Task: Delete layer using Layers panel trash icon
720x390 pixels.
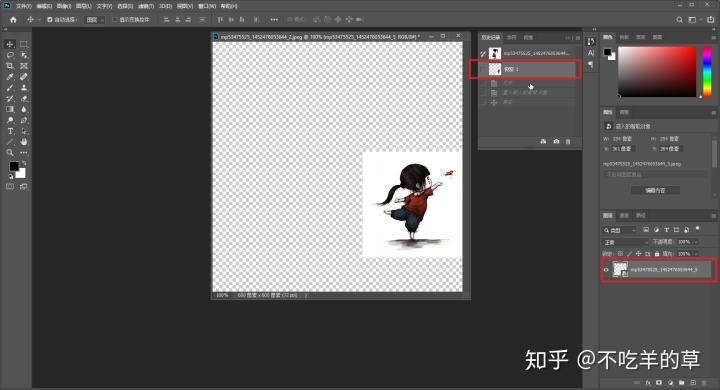Action: [704, 383]
